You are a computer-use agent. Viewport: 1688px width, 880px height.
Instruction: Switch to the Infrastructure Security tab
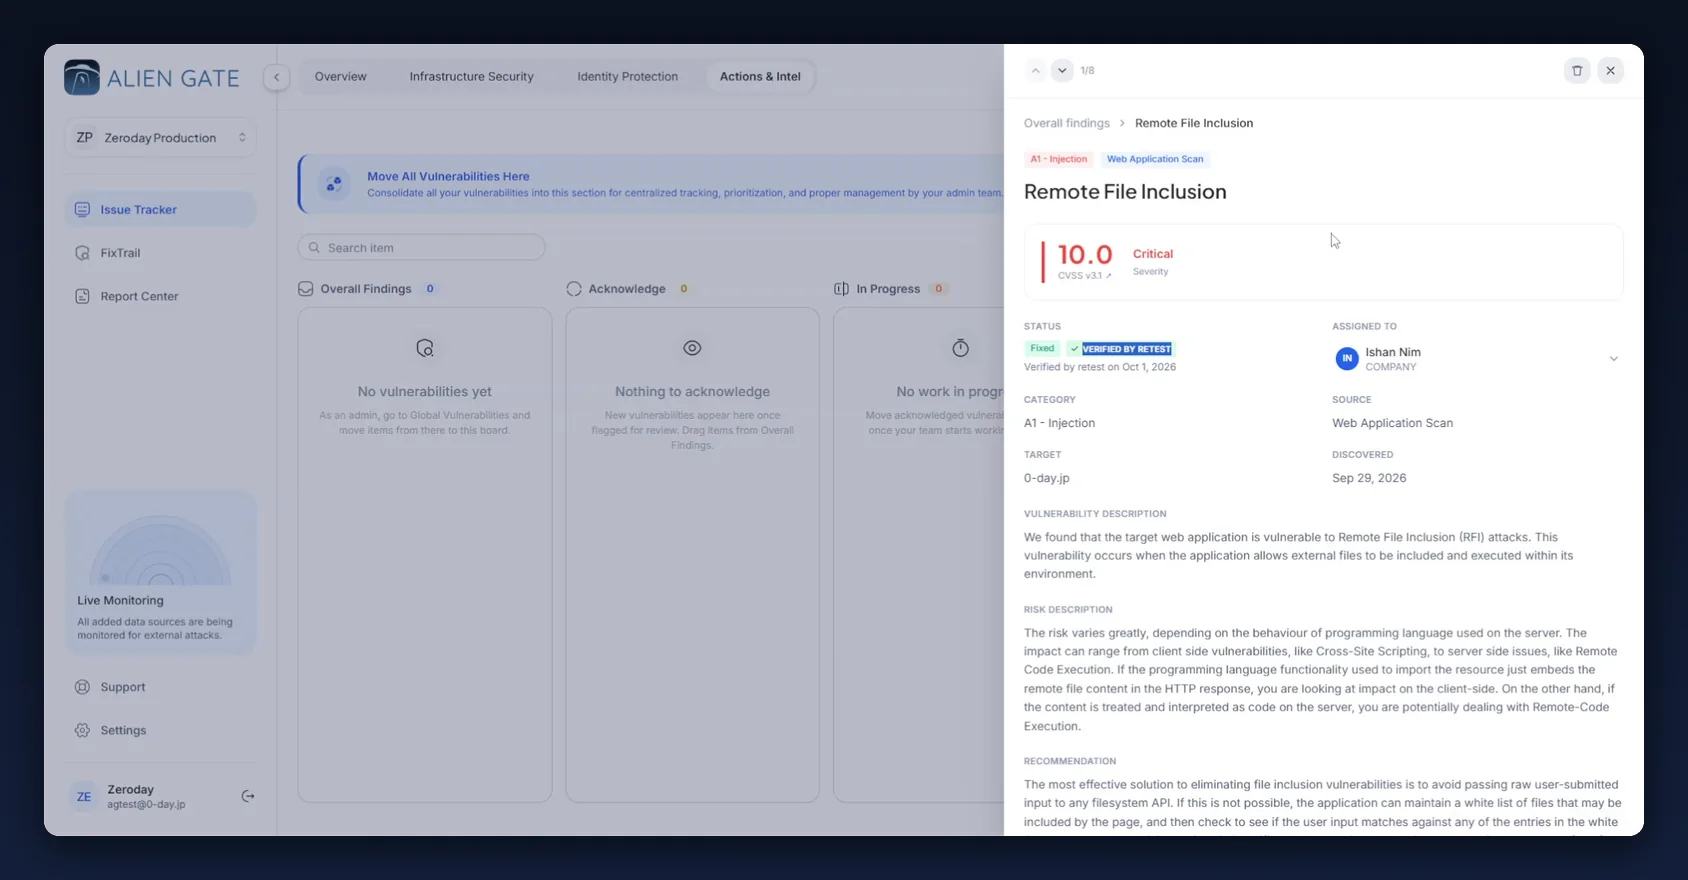point(472,77)
